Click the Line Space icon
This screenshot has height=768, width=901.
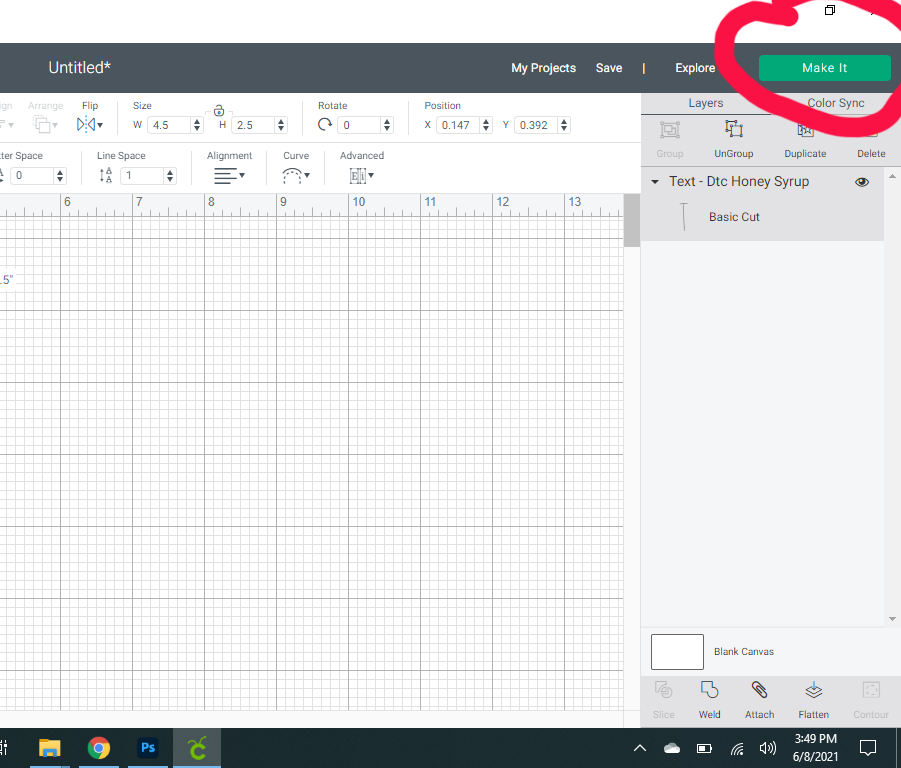pyautogui.click(x=106, y=175)
